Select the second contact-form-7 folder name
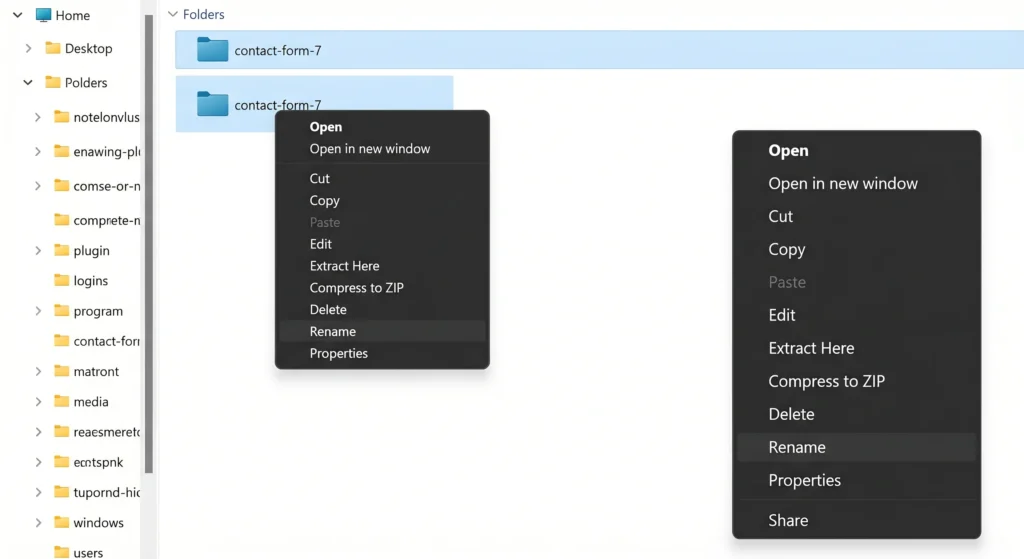This screenshot has height=559, width=1024. pos(278,104)
